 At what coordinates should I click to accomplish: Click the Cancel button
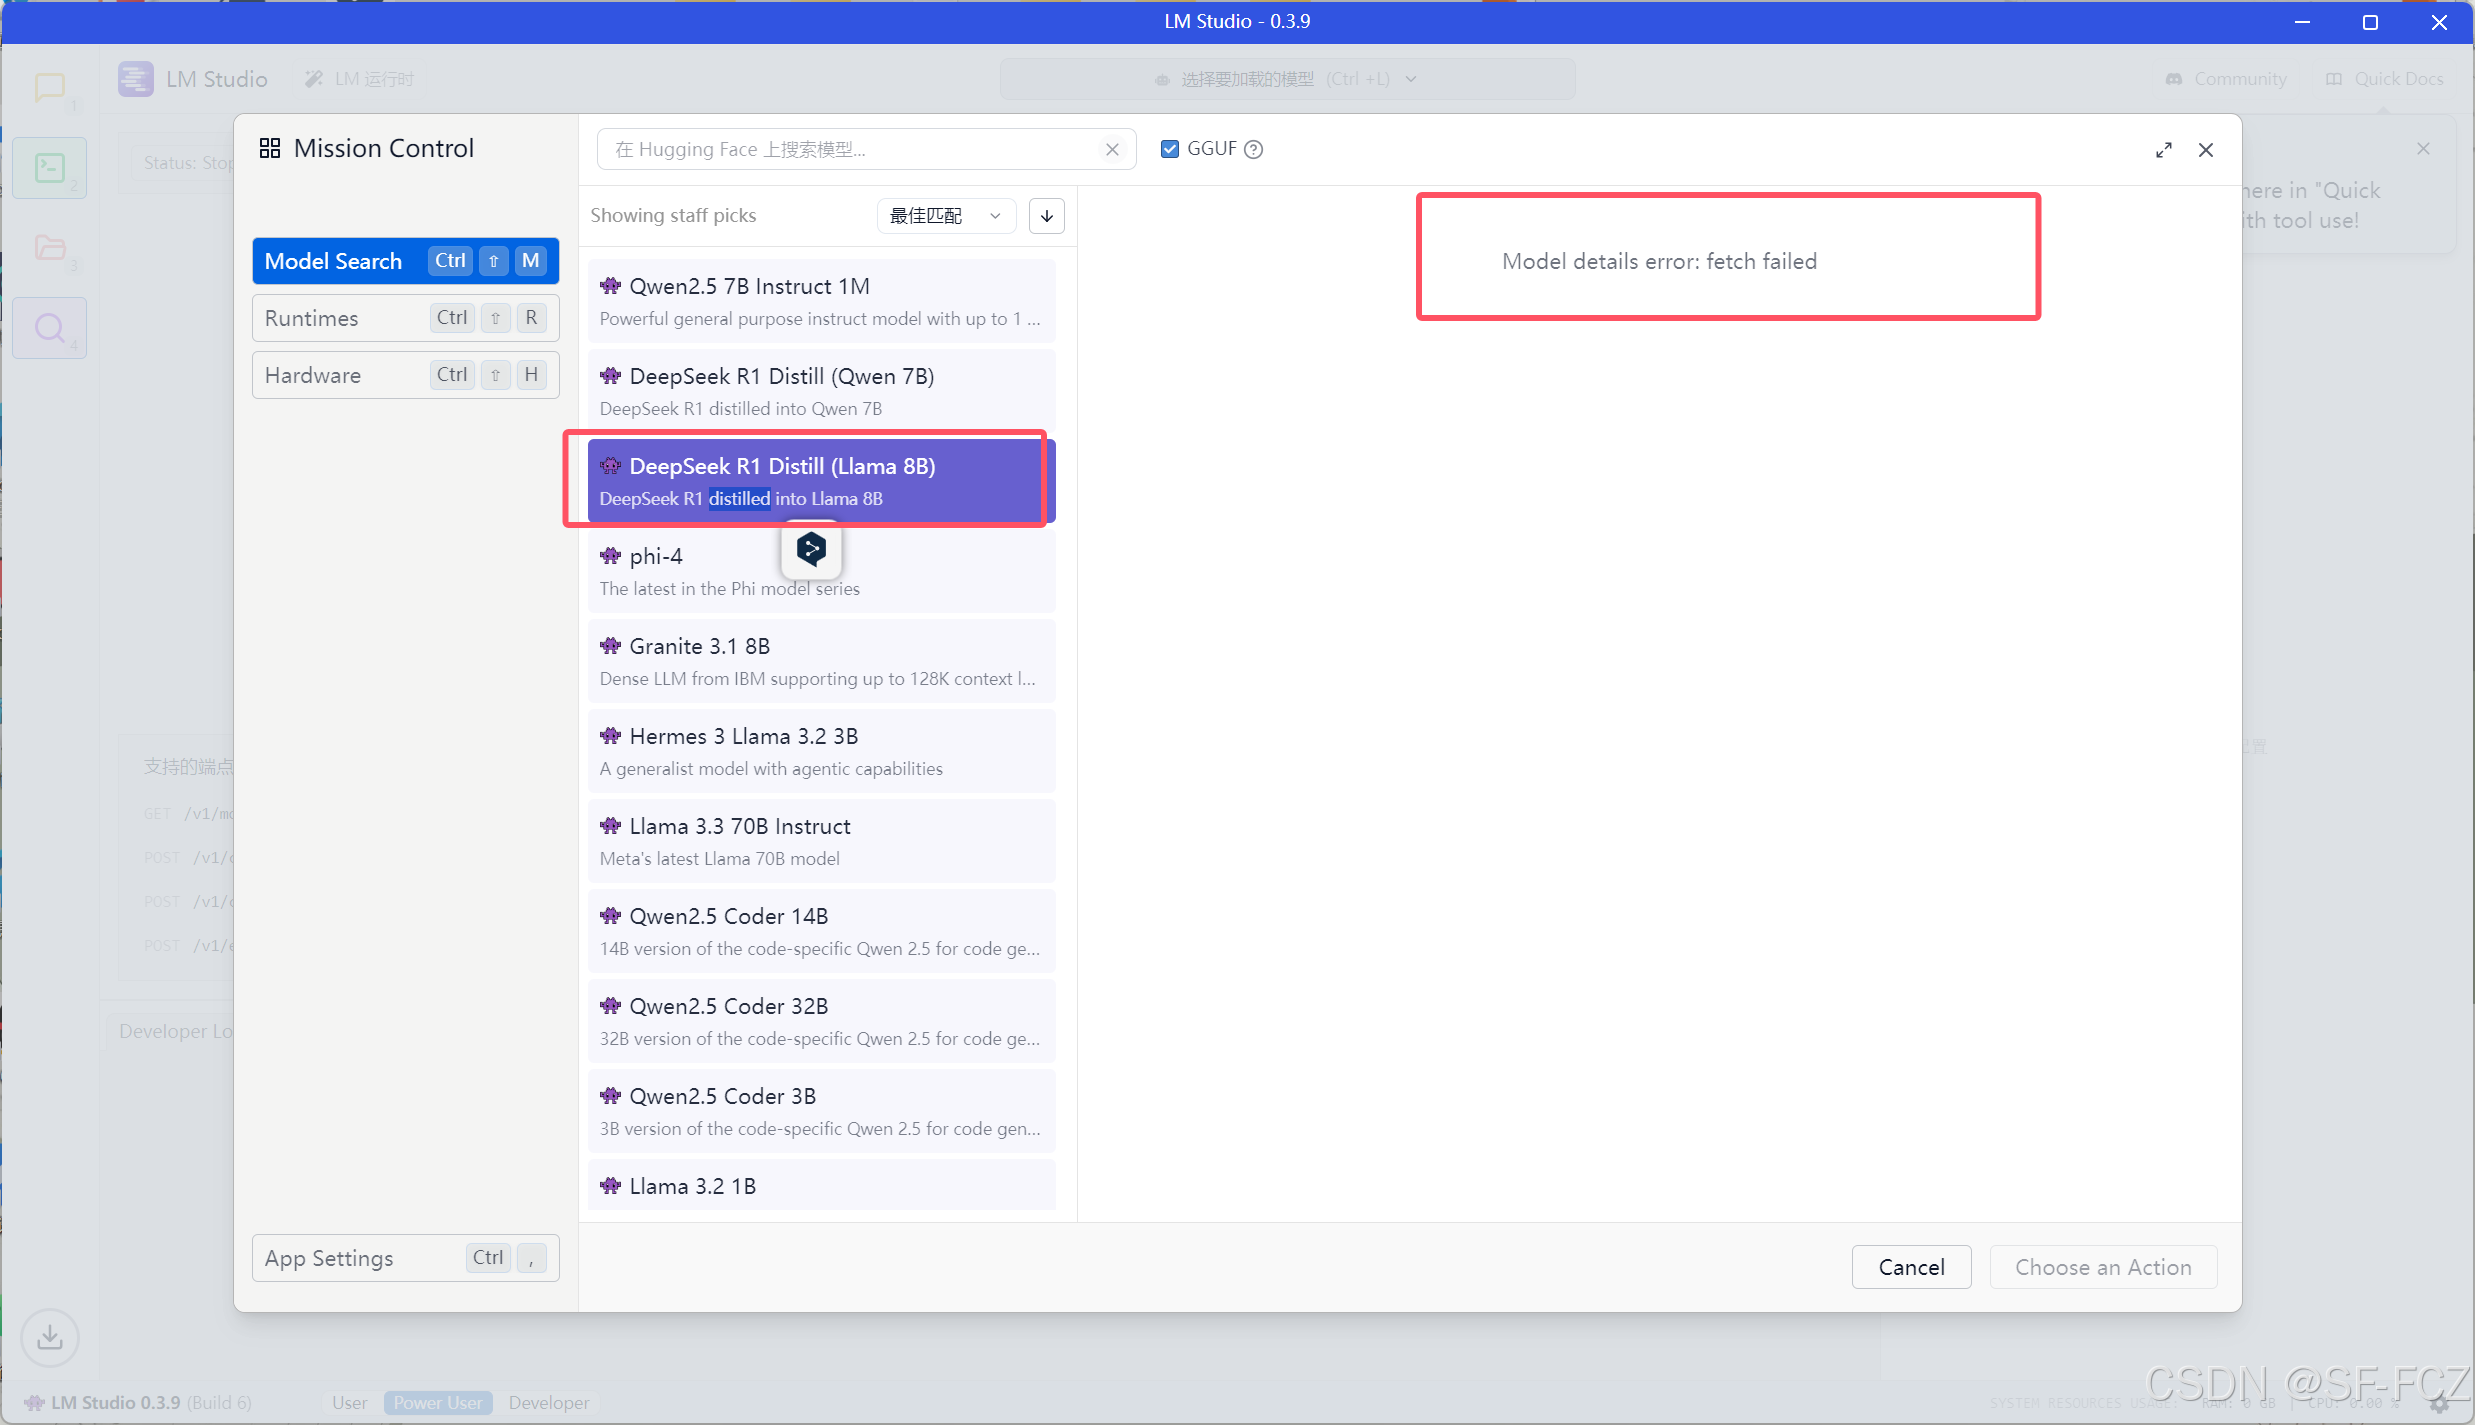tap(1911, 1267)
